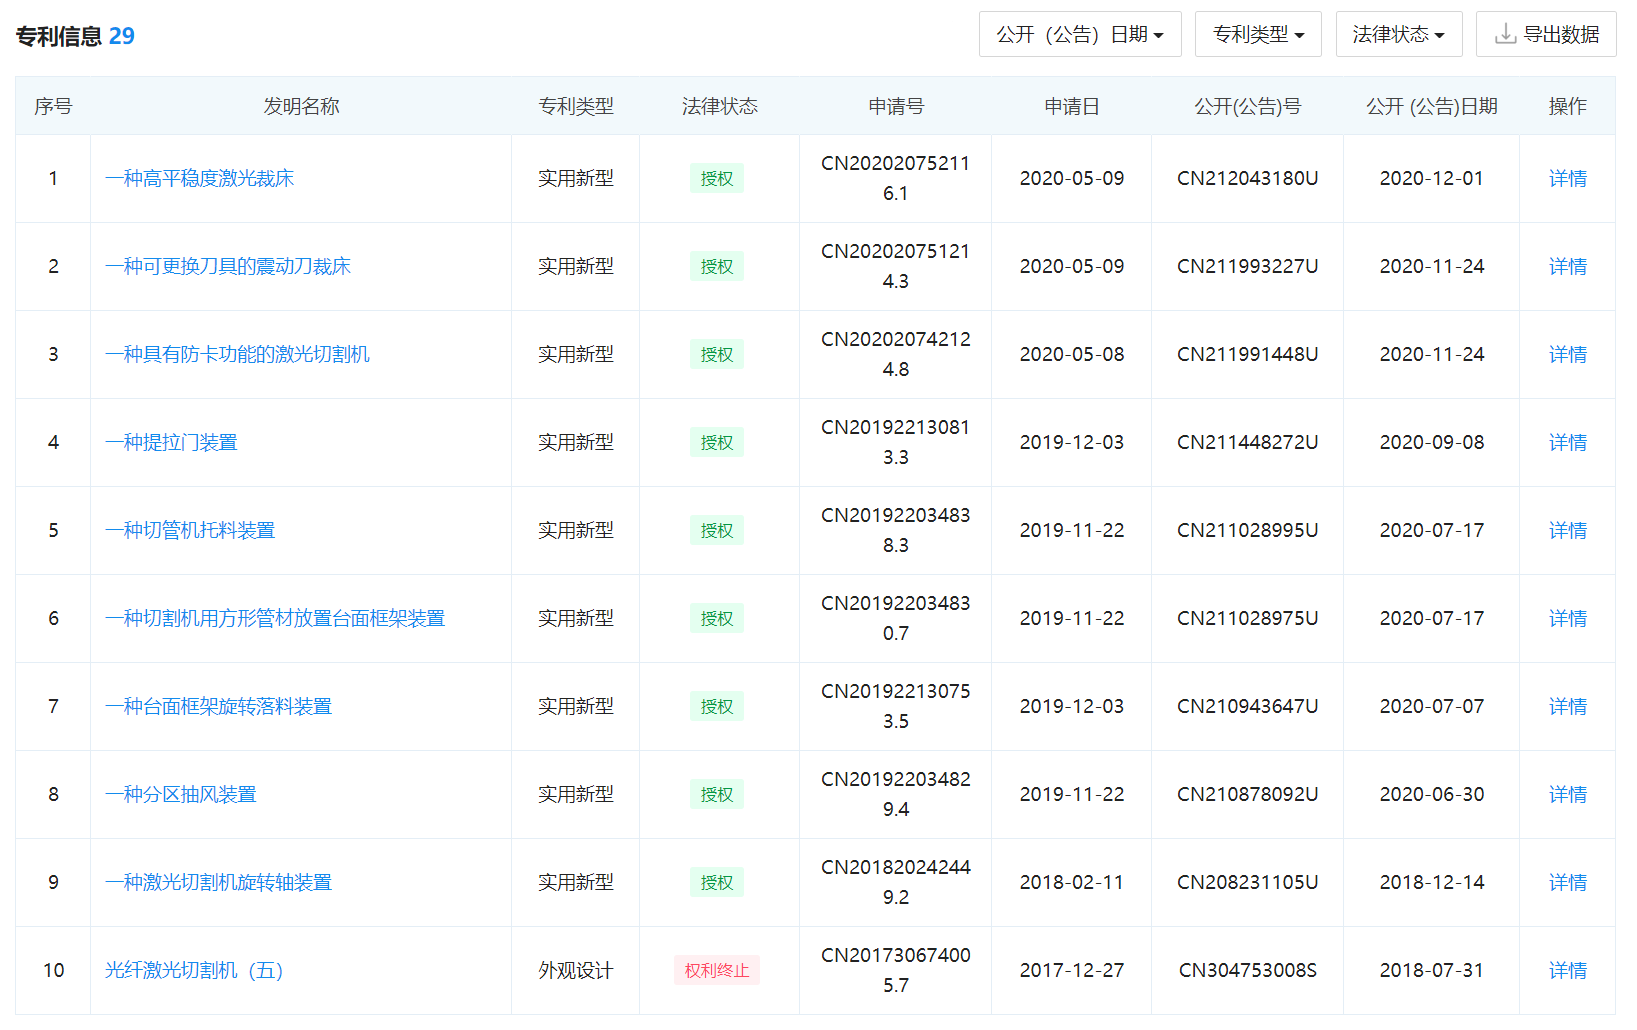
Task: Open patent 一种可更换刀具的震动刀裁床
Action: (x=227, y=267)
